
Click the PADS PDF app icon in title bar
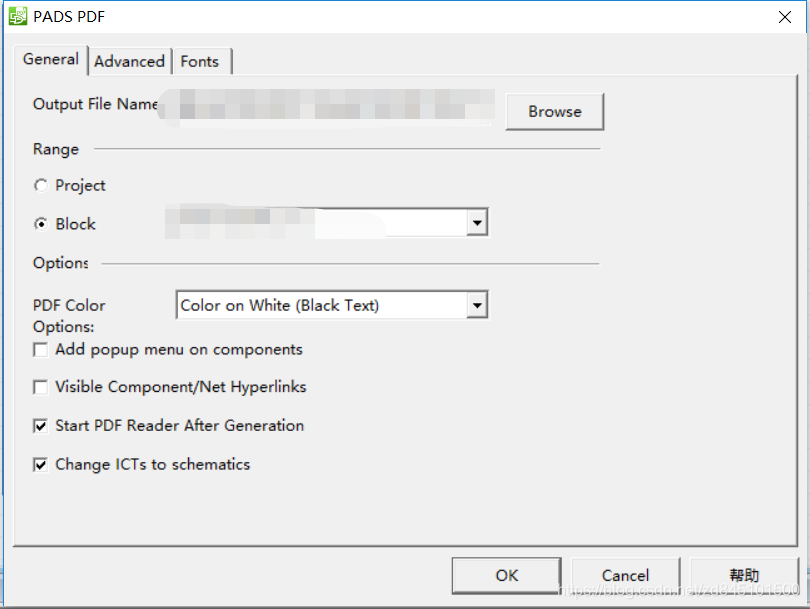coord(18,16)
